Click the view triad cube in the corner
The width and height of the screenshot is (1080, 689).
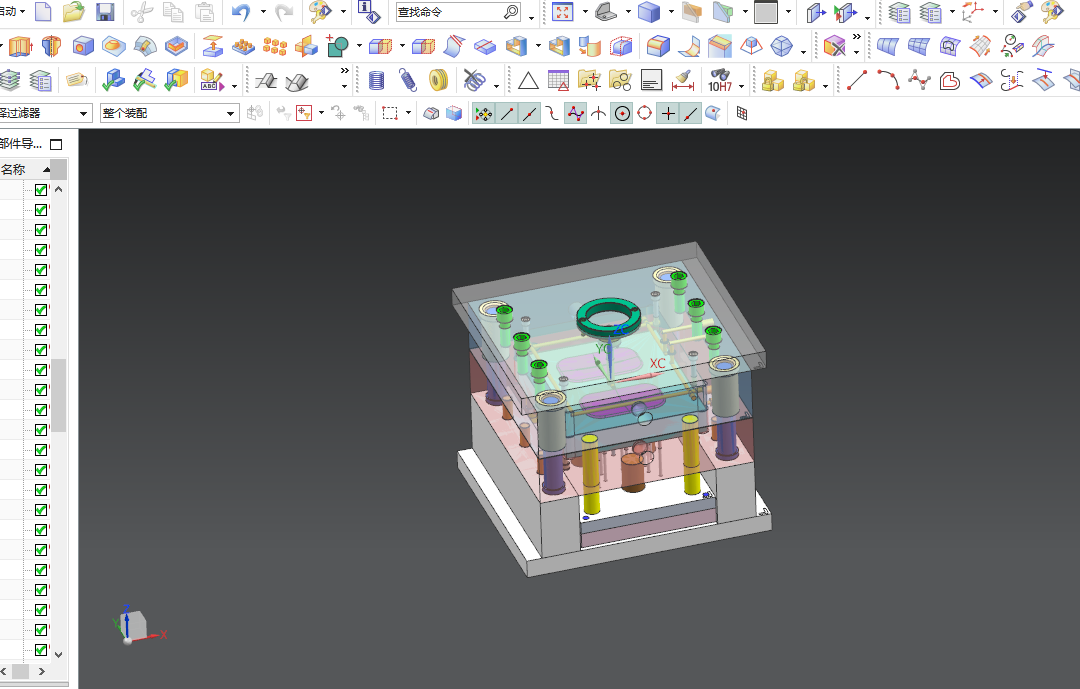tap(132, 626)
